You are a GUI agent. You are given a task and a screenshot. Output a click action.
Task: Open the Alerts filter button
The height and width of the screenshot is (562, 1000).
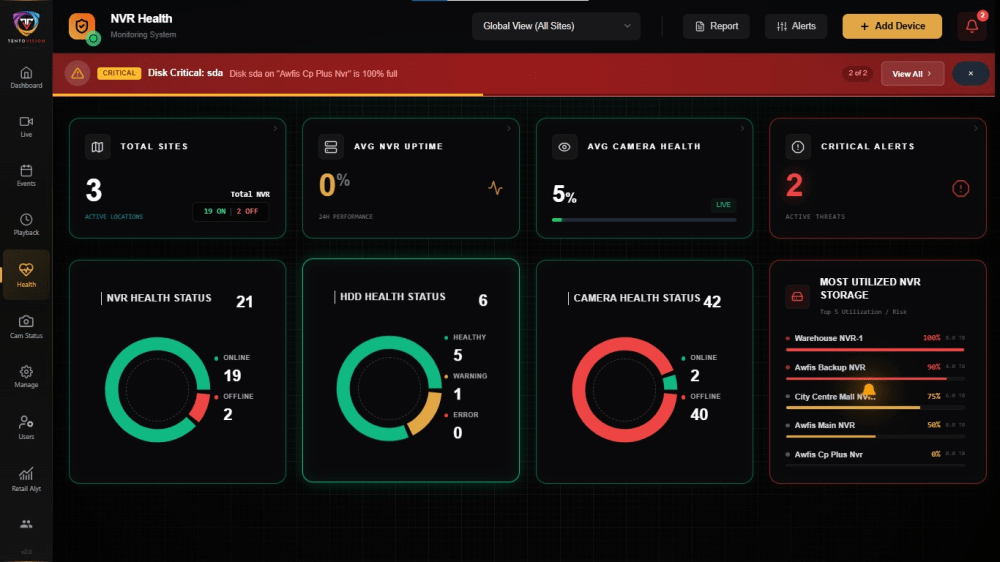pyautogui.click(x=796, y=26)
